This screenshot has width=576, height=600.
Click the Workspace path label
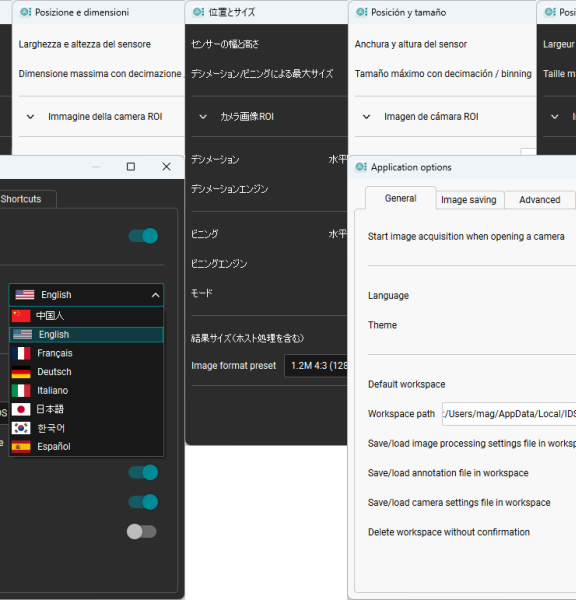coord(401,414)
